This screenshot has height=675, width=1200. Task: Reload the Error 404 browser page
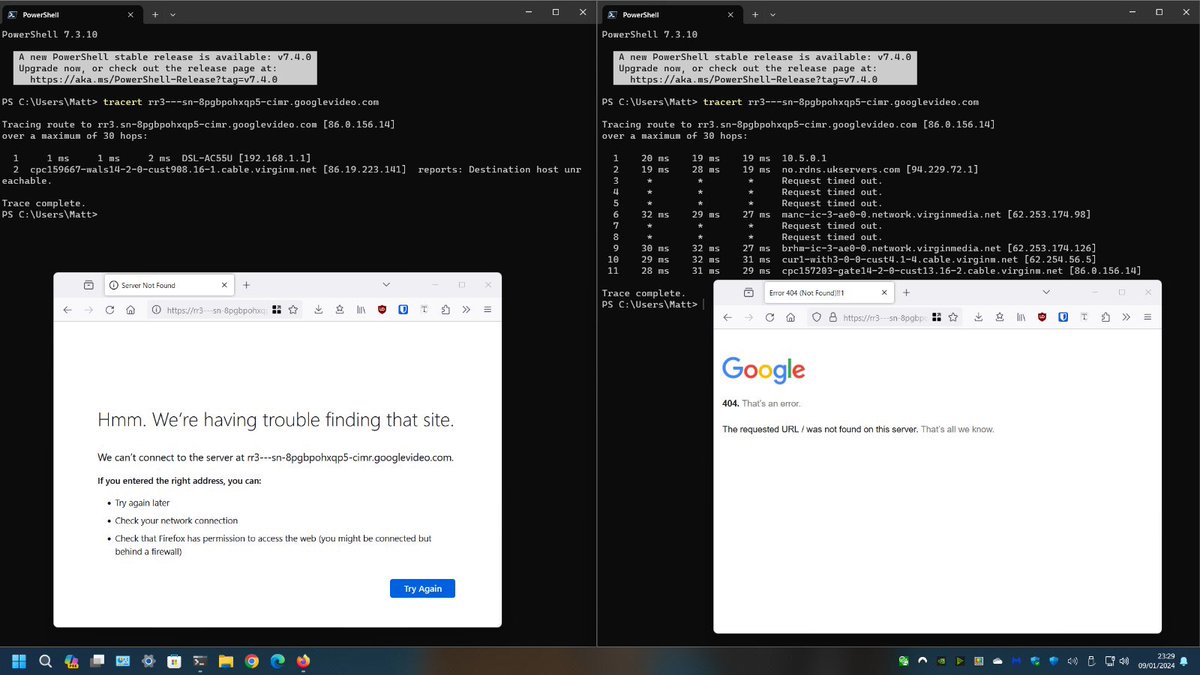(x=769, y=317)
